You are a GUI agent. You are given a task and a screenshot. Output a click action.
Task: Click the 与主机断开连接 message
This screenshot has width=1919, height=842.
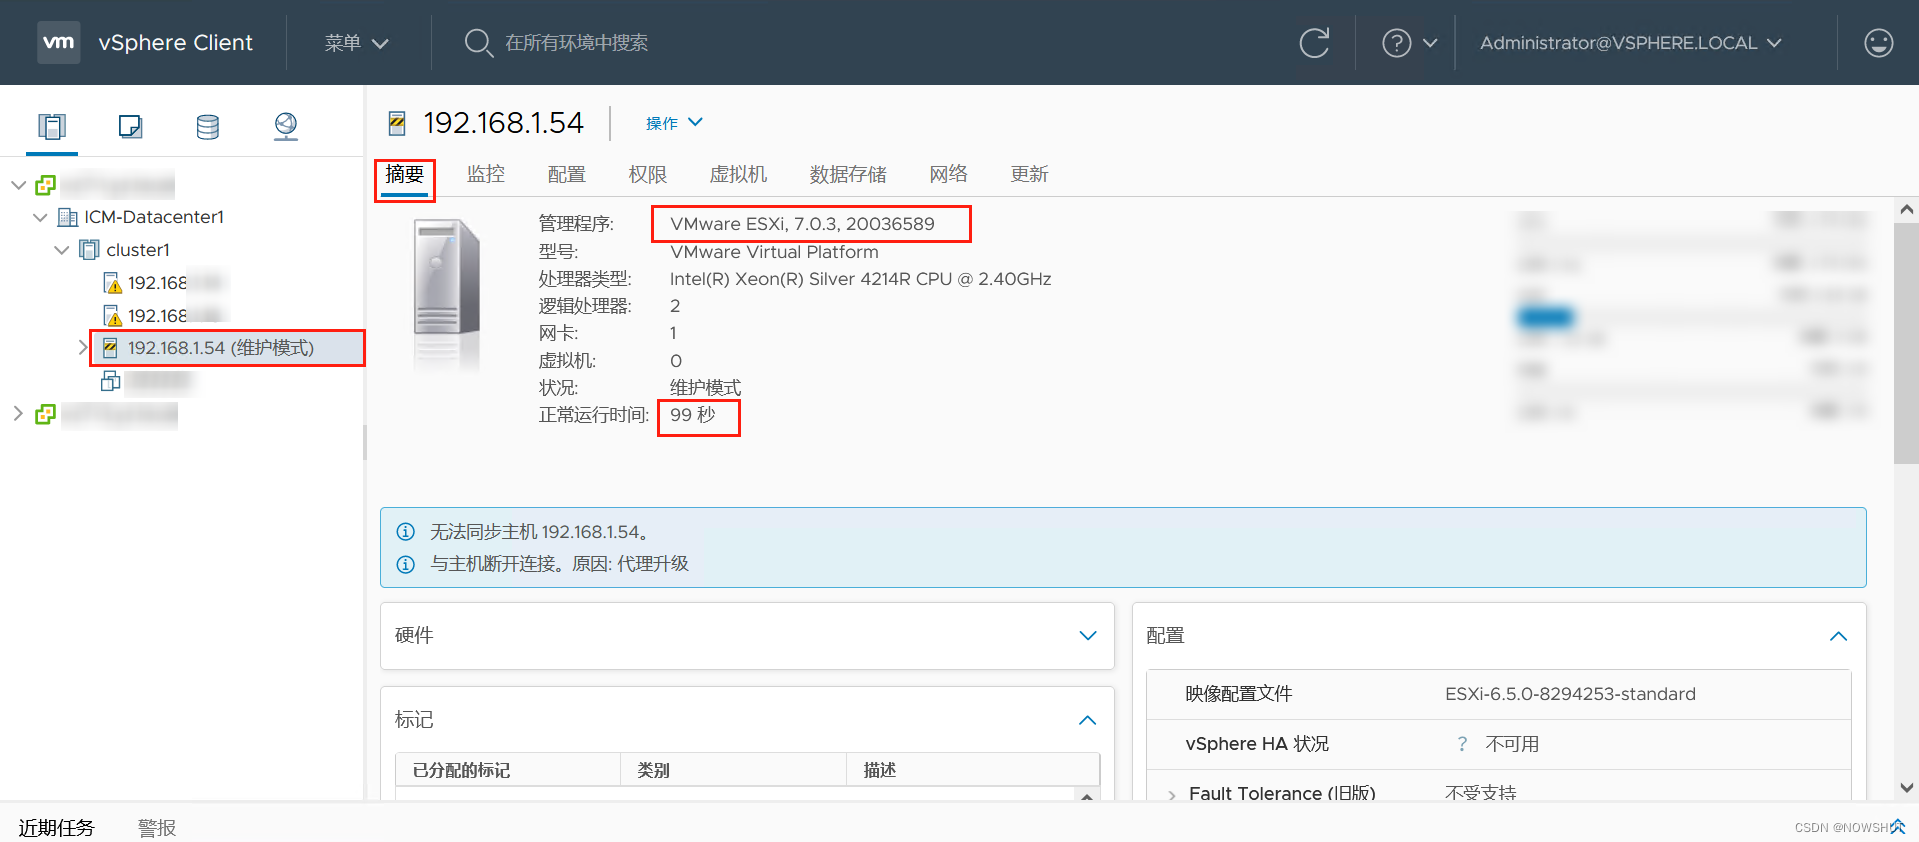point(560,564)
